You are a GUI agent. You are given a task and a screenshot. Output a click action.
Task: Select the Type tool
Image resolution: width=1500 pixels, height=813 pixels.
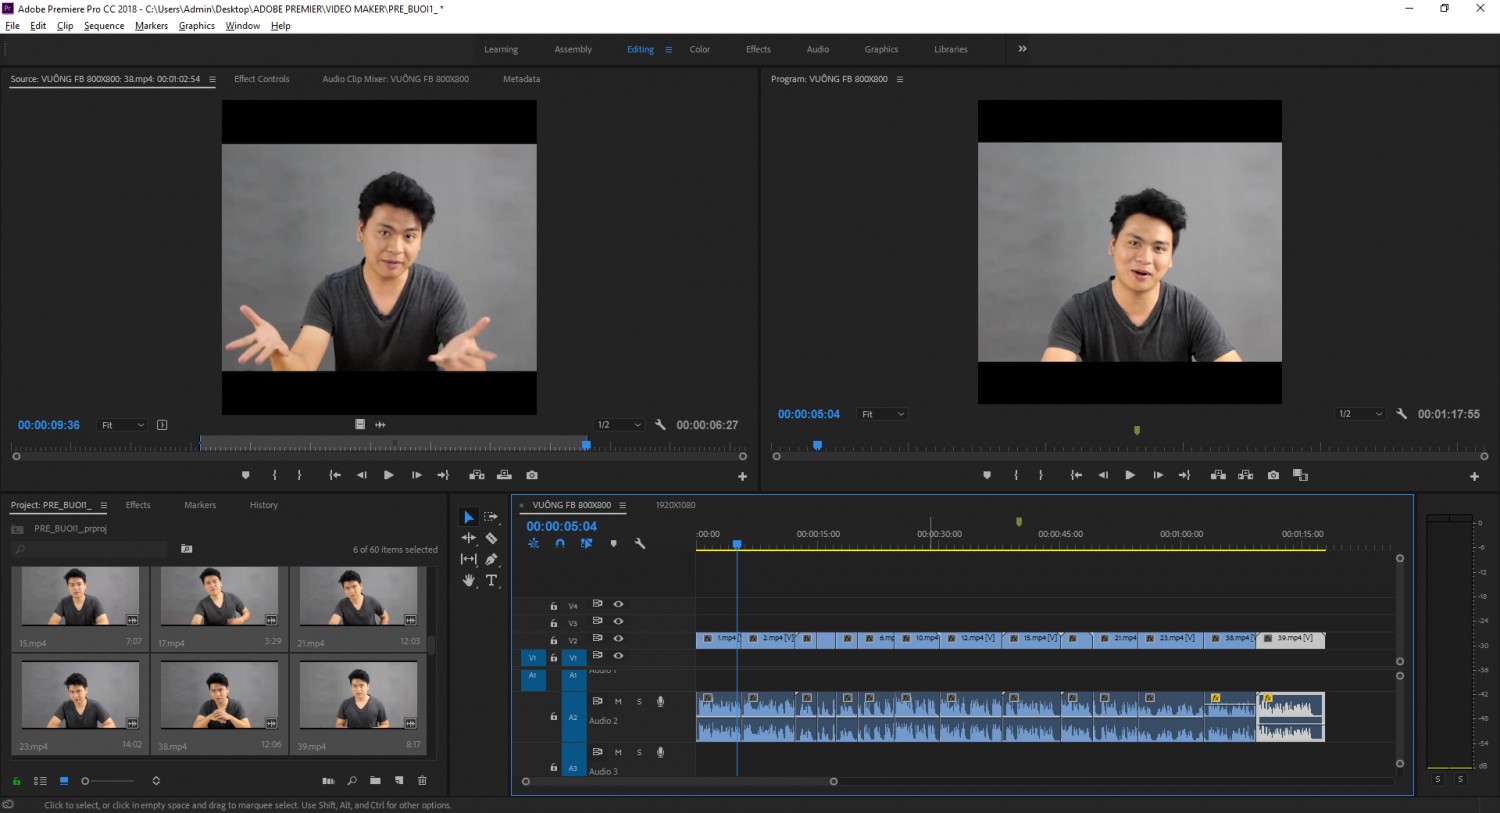(x=491, y=580)
